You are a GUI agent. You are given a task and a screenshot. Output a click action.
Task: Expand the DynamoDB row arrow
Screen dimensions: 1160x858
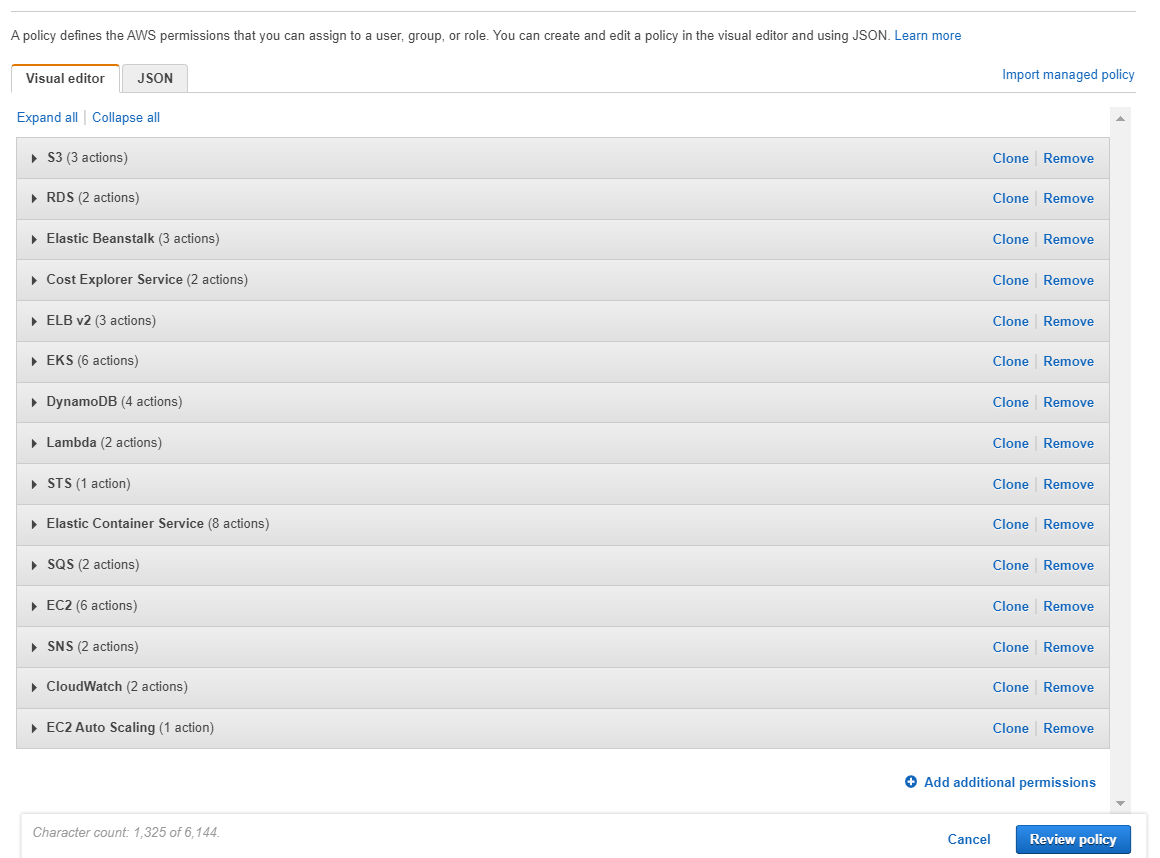coord(34,402)
